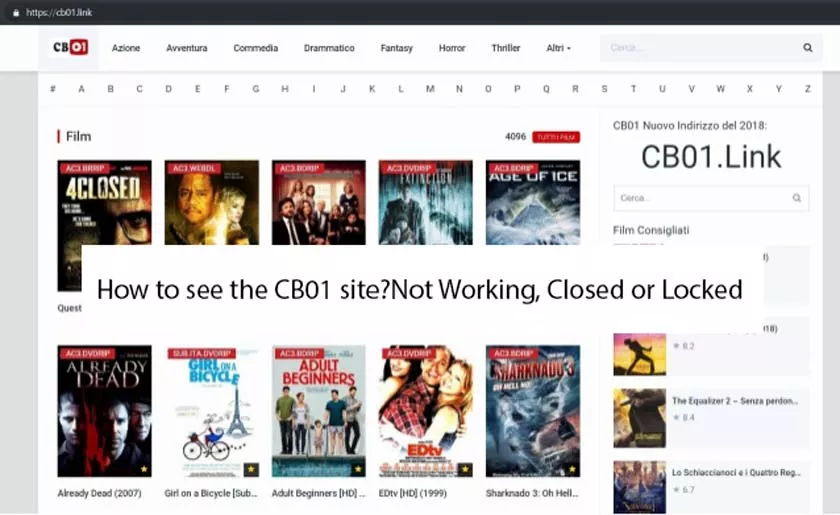Image resolution: width=840 pixels, height=515 pixels.
Task: Filter films by letter H
Action: [x=285, y=89]
